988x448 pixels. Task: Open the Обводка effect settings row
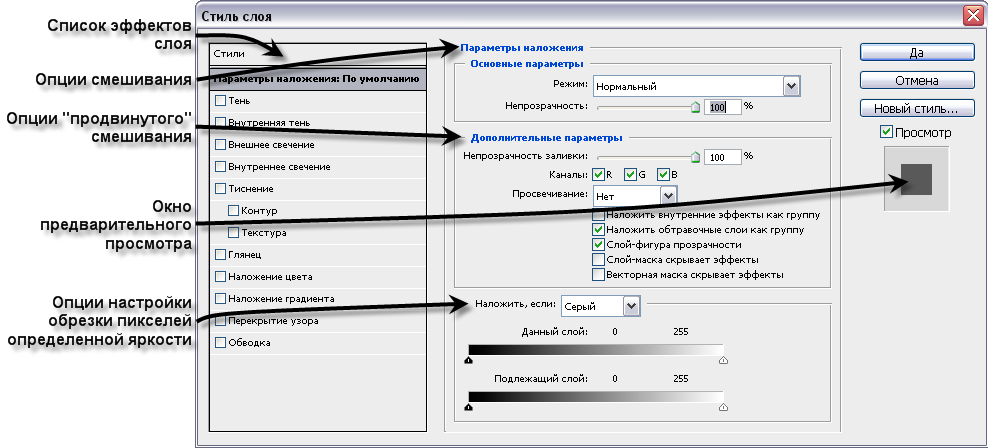coord(318,343)
